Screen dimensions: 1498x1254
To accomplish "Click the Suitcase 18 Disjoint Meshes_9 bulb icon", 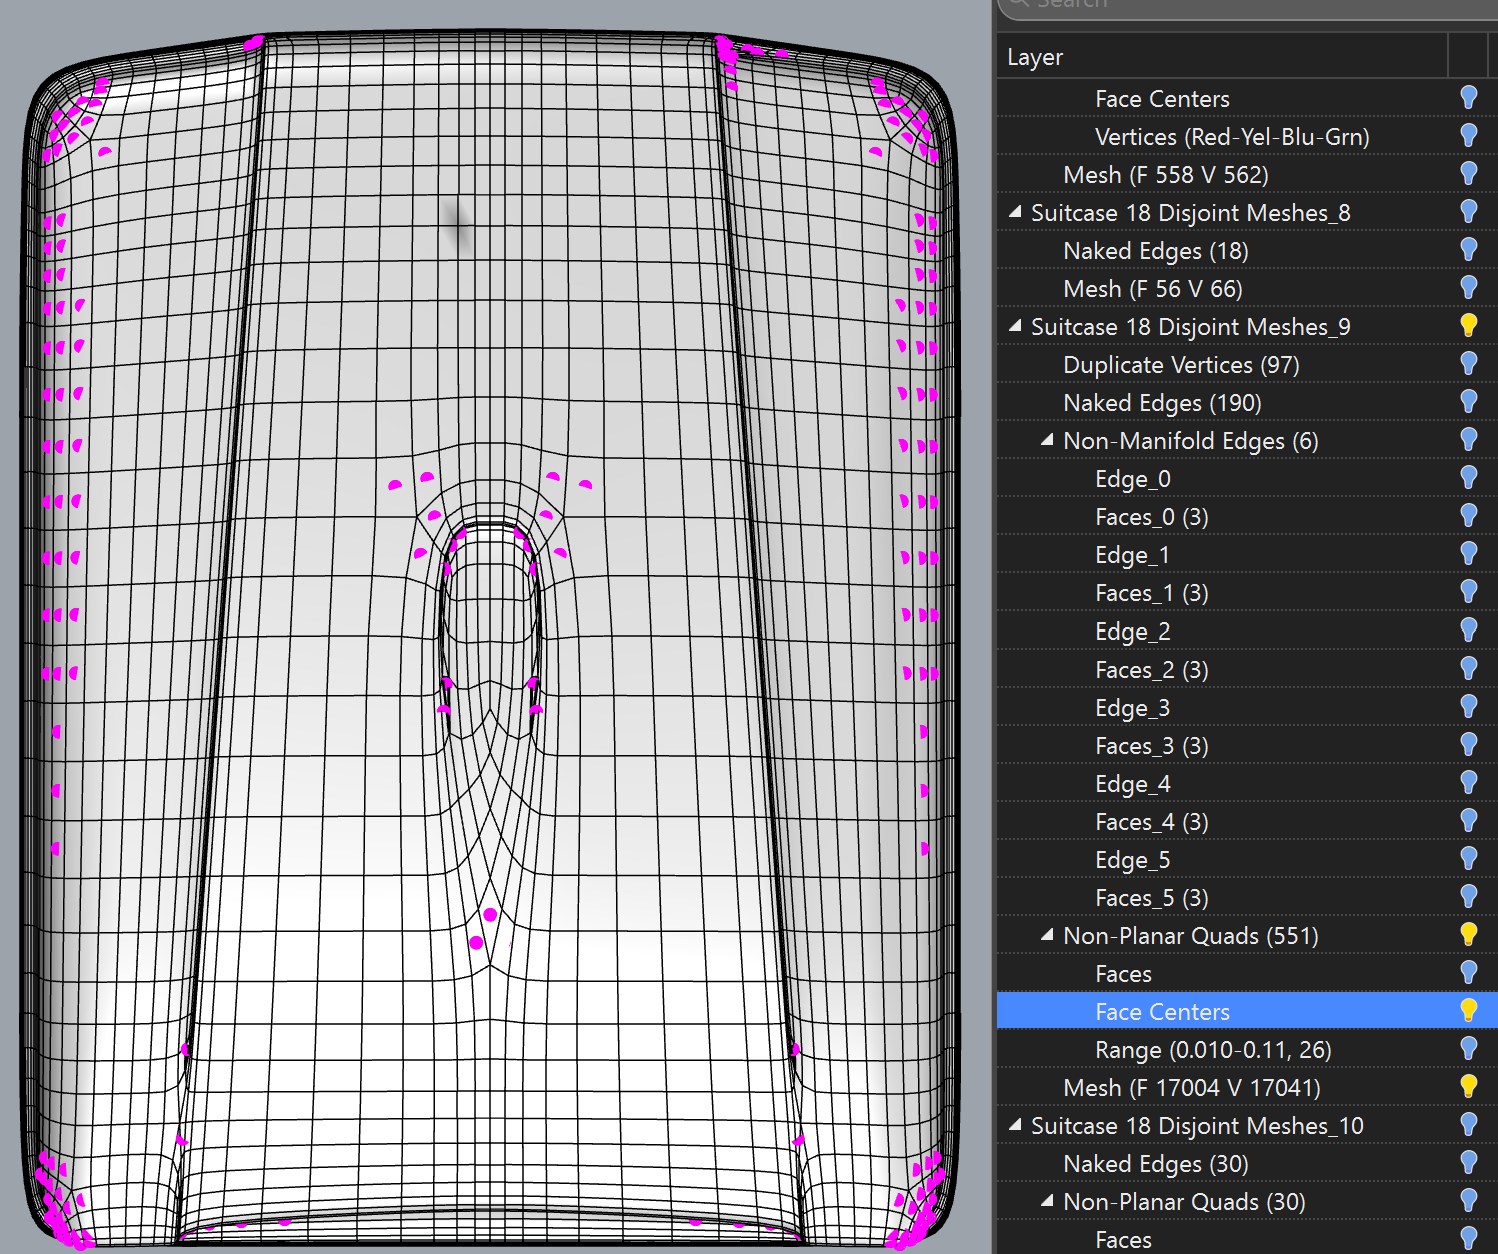I will 1468,326.
